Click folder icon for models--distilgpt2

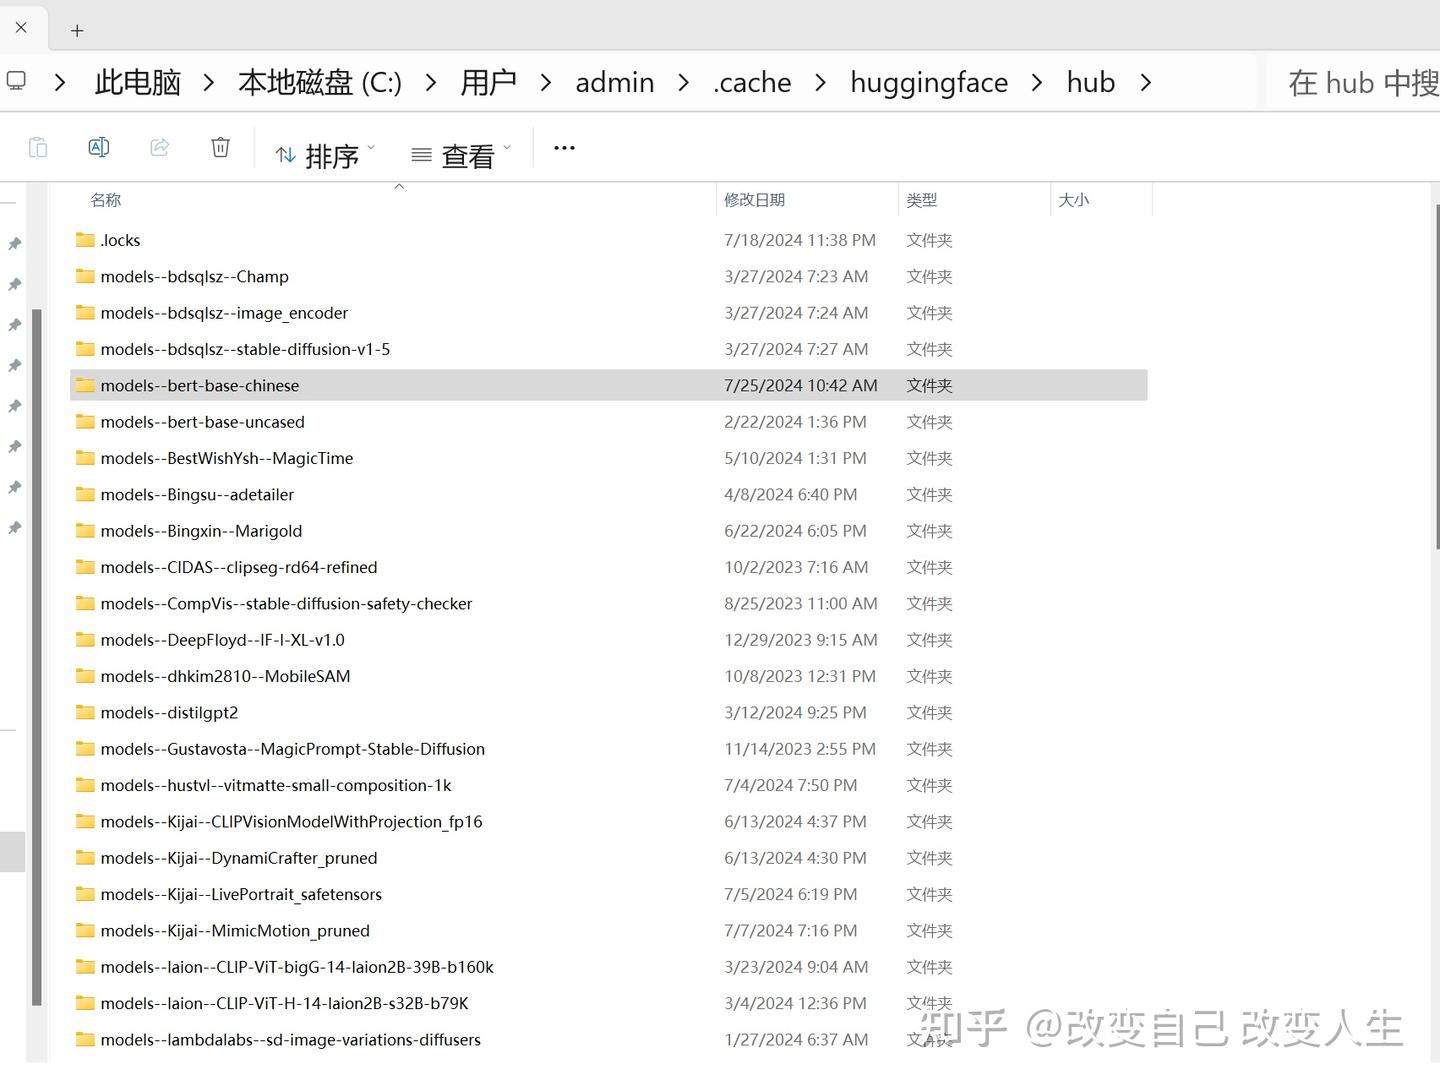85,713
